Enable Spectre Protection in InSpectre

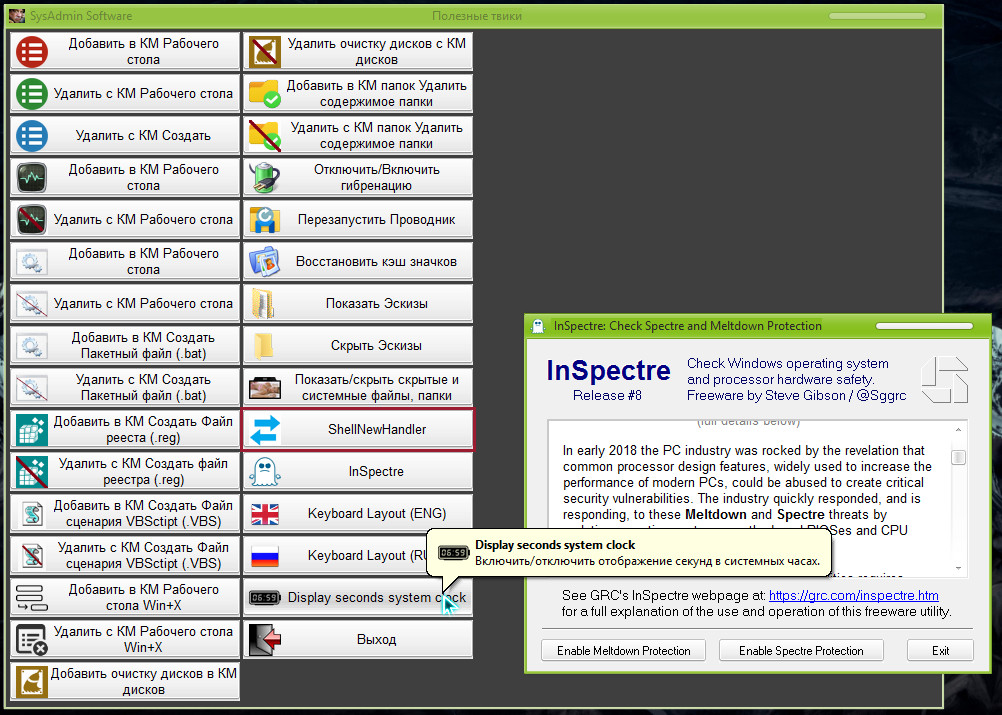[801, 650]
